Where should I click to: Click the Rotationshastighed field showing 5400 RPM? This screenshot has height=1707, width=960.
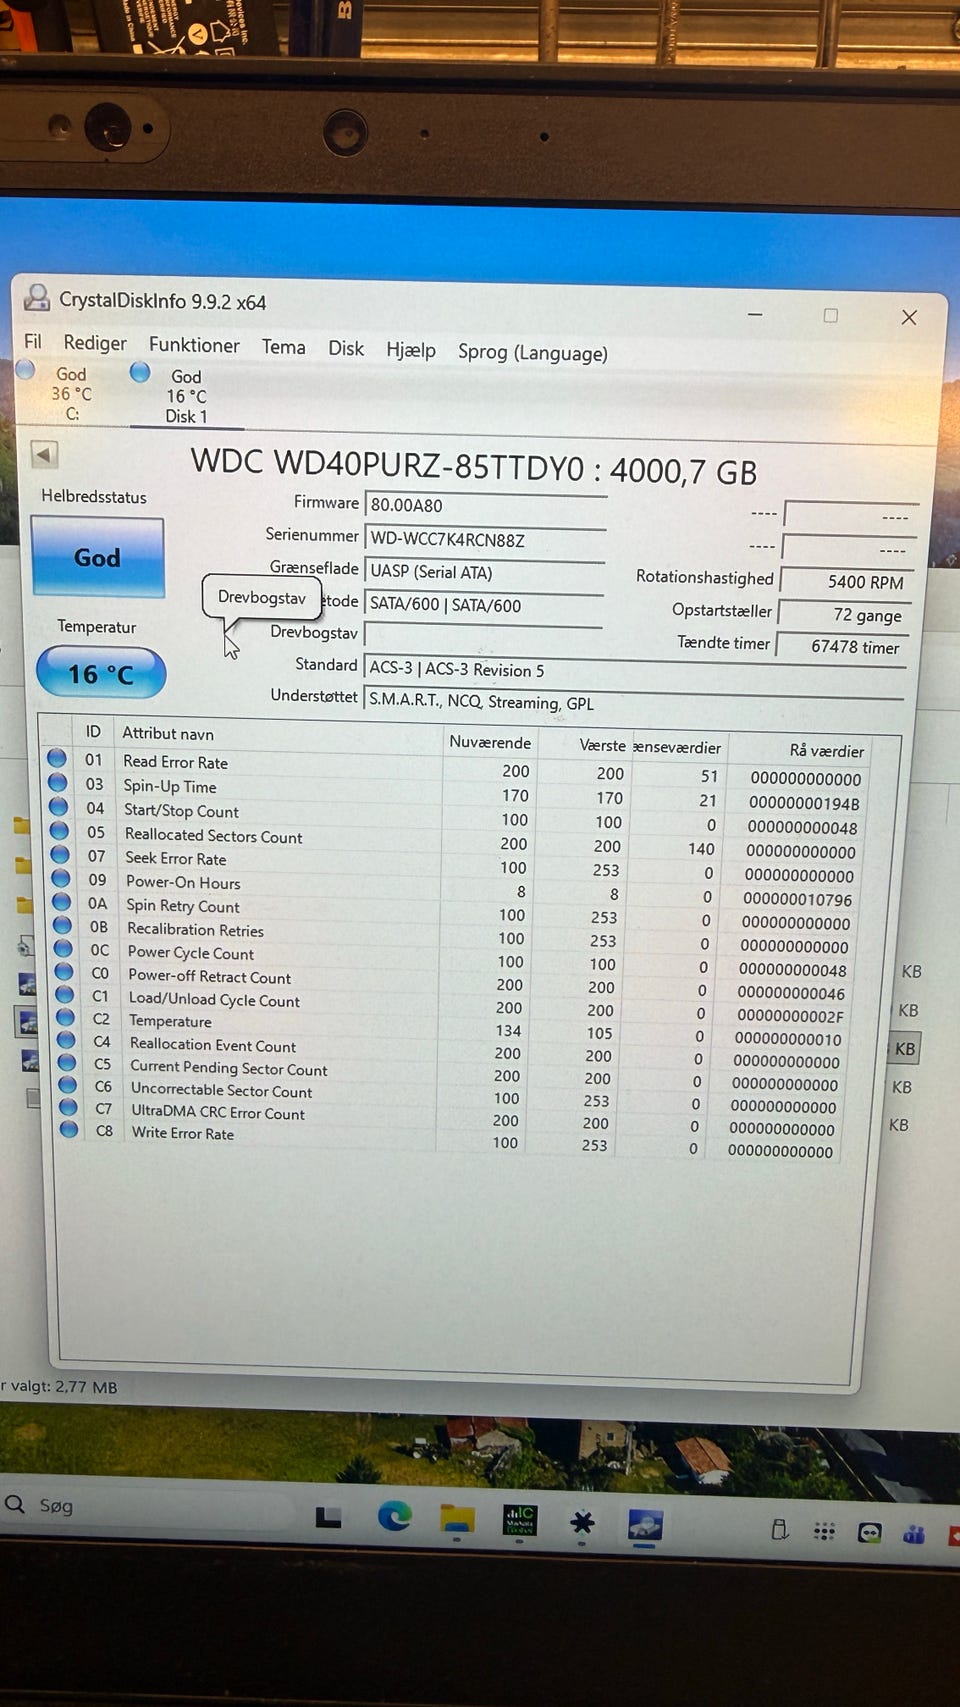coord(847,581)
